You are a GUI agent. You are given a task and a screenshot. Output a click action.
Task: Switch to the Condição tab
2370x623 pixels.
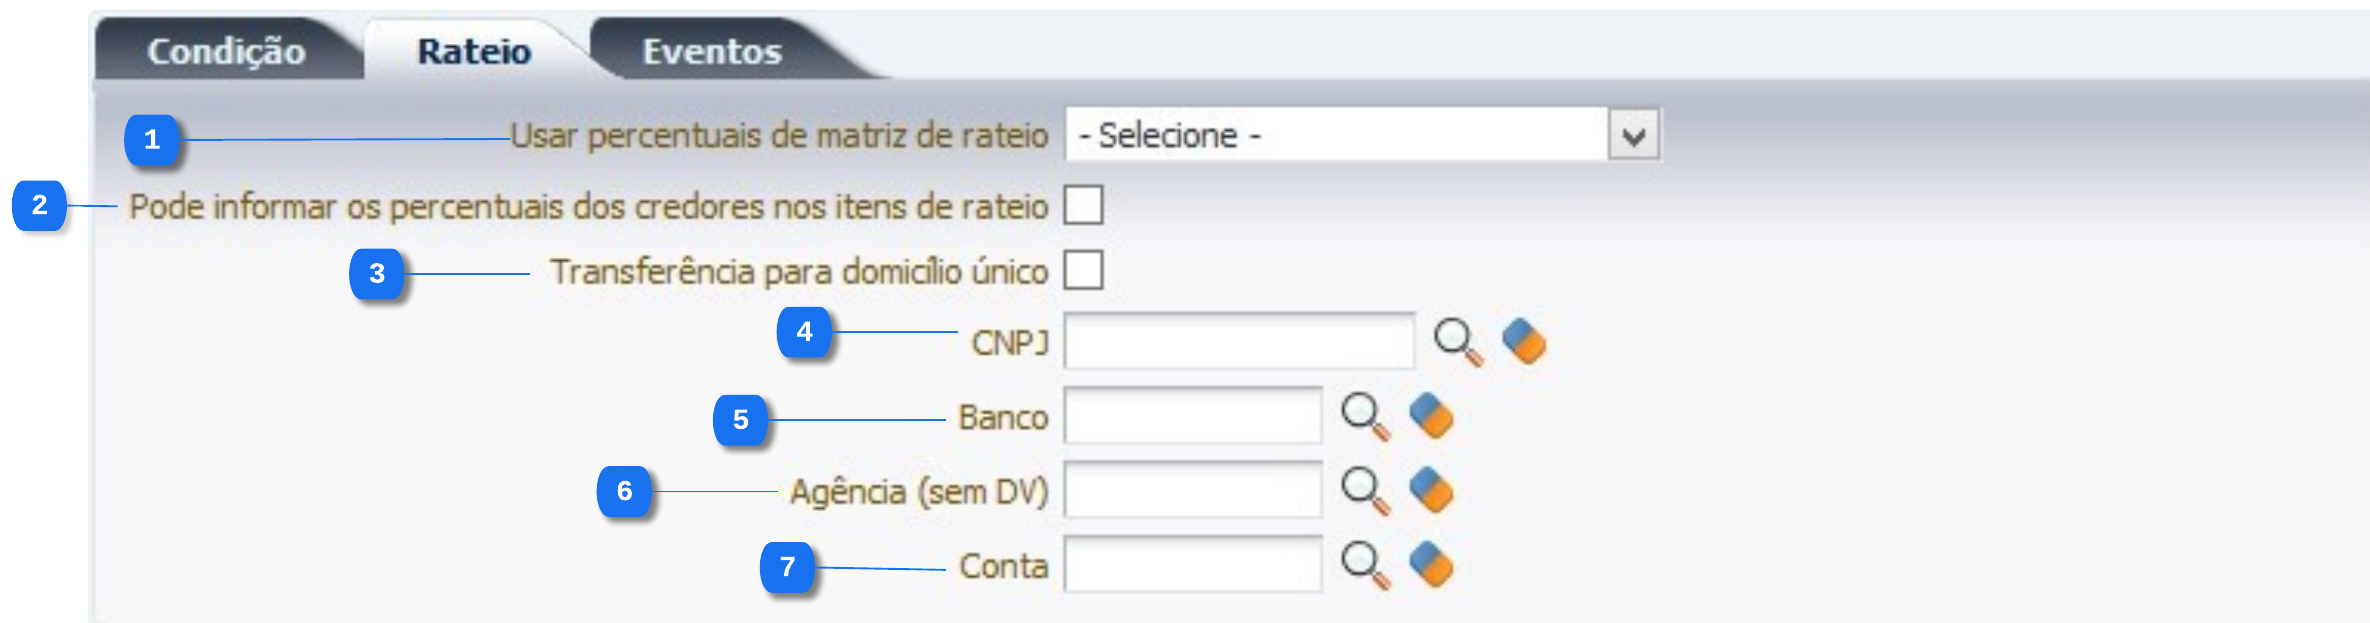pyautogui.click(x=226, y=51)
